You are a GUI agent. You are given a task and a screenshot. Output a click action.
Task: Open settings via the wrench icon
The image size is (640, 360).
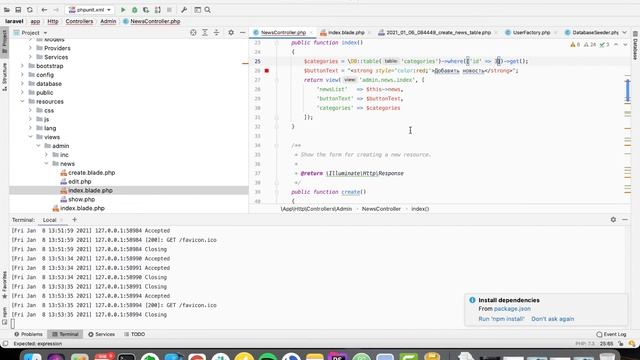coord(184,10)
